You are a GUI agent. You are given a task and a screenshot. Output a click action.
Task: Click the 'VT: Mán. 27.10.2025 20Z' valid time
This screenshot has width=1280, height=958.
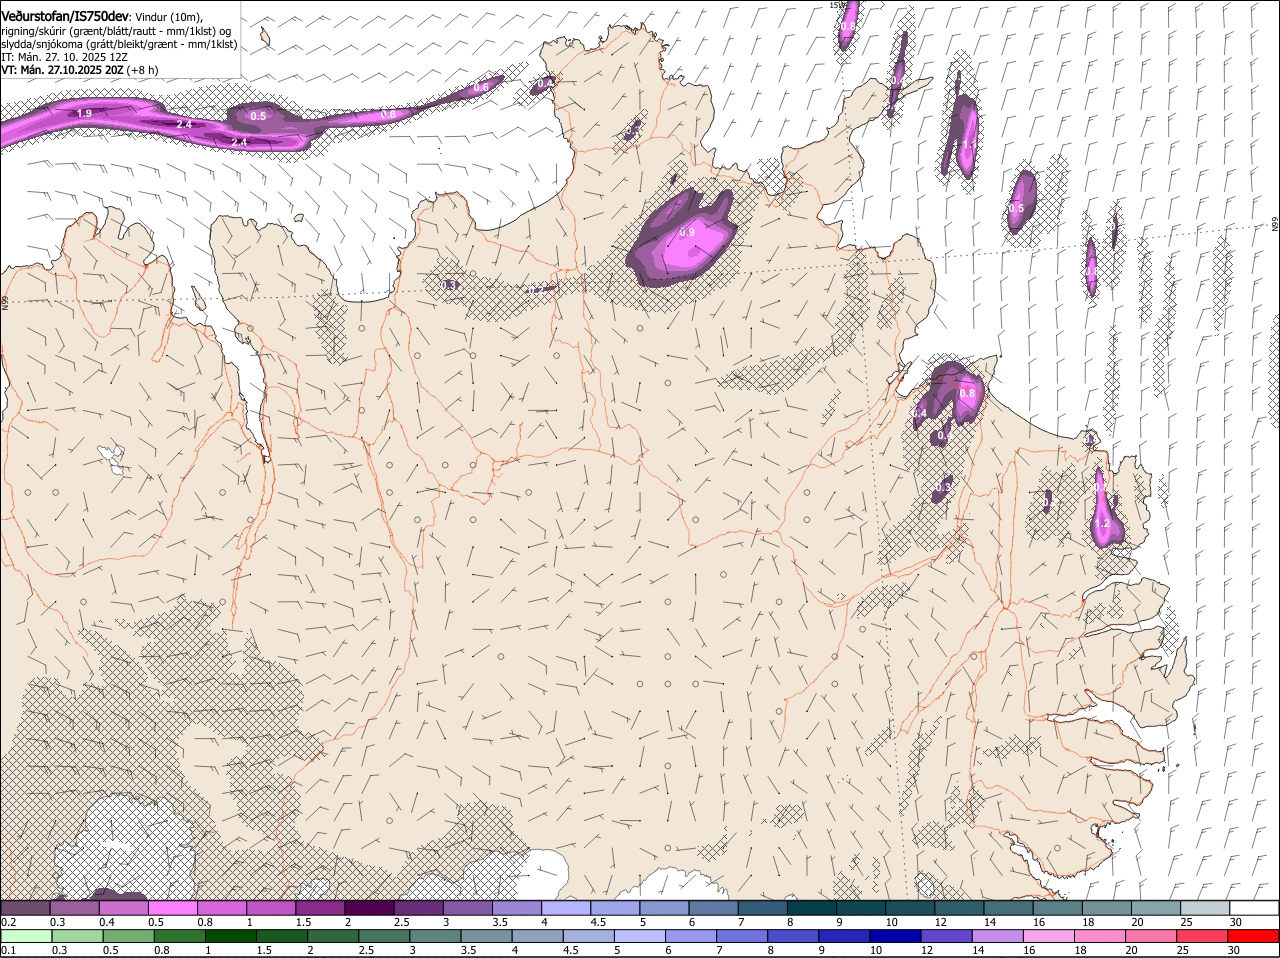pyautogui.click(x=62, y=70)
